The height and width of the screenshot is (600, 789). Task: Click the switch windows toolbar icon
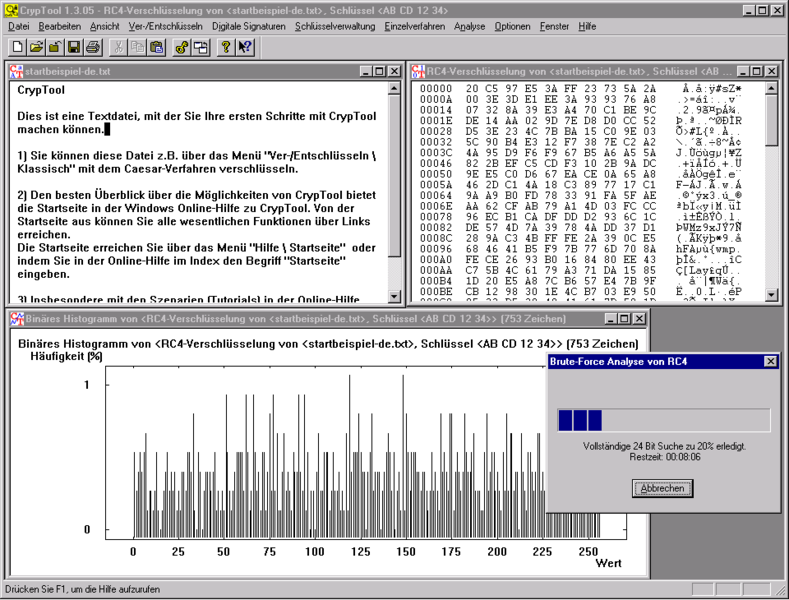click(x=200, y=47)
